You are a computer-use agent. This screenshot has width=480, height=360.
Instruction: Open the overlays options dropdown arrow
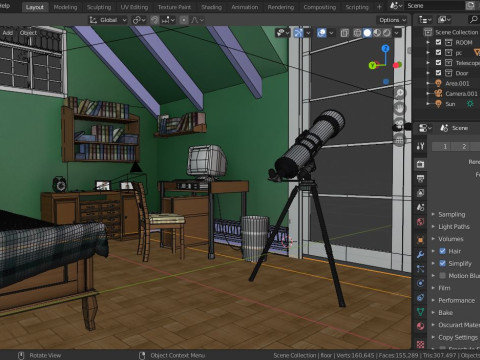331,33
